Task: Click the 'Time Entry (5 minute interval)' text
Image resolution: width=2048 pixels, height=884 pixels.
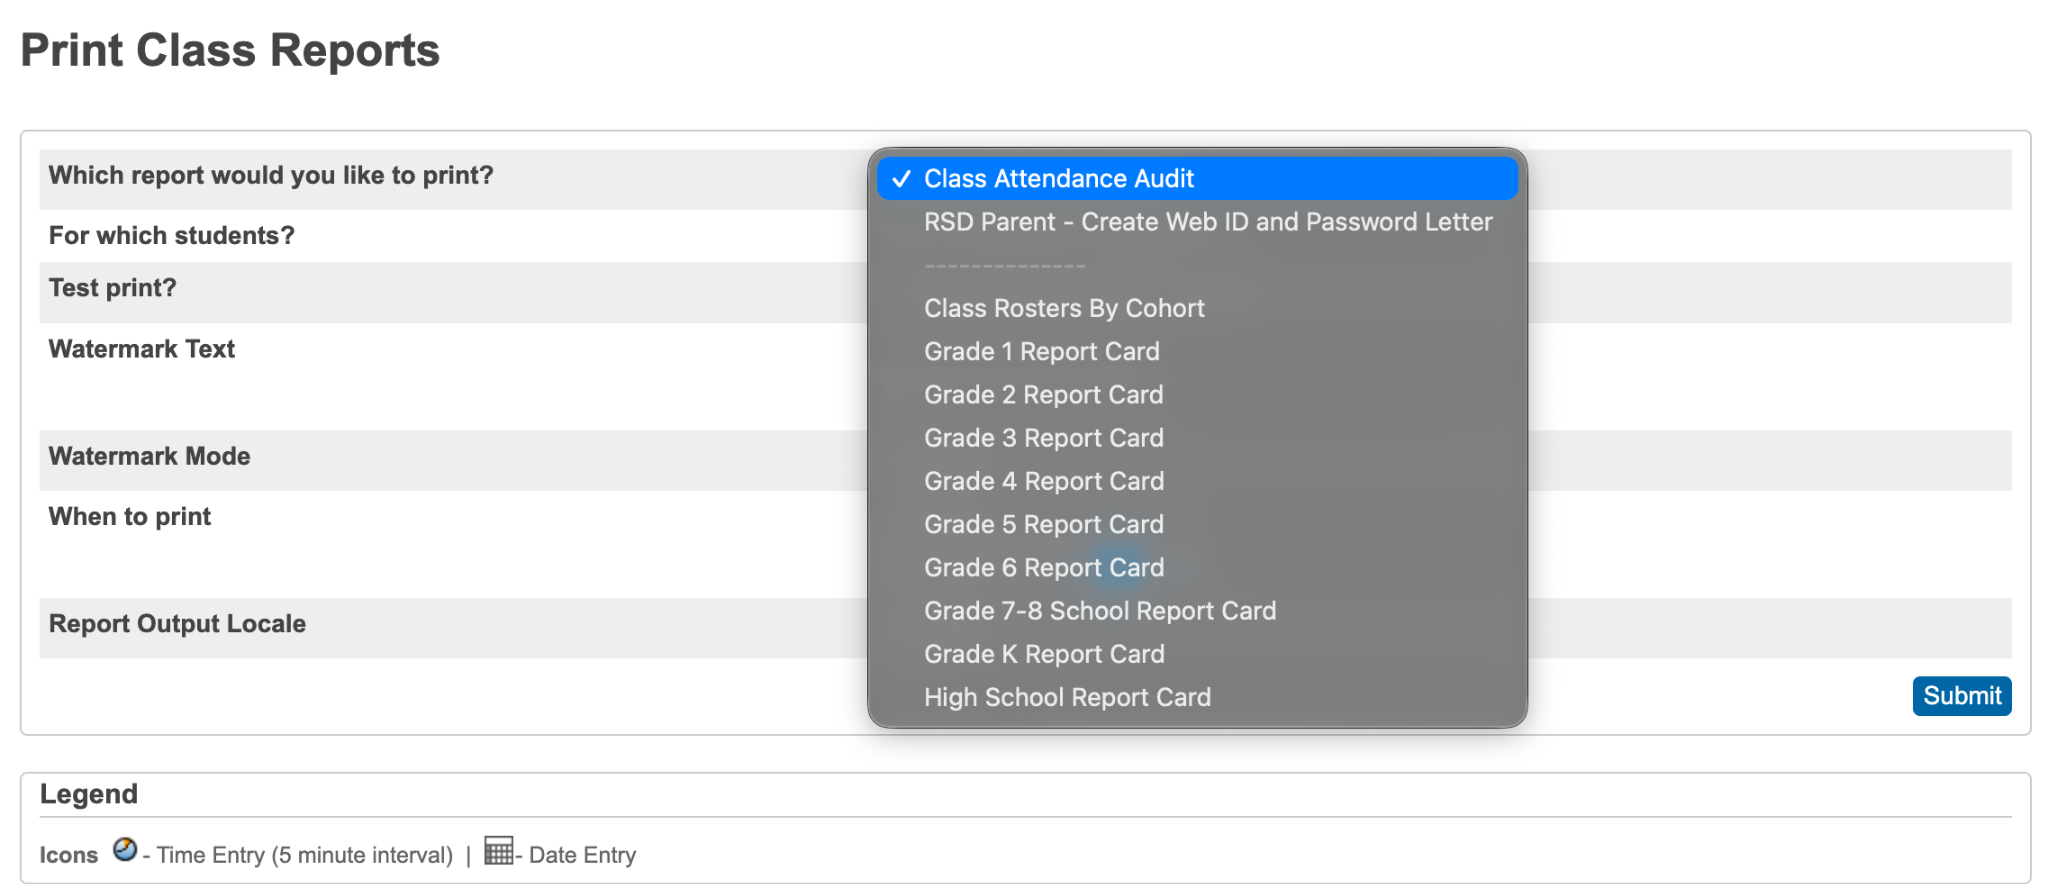Action: click(x=305, y=855)
